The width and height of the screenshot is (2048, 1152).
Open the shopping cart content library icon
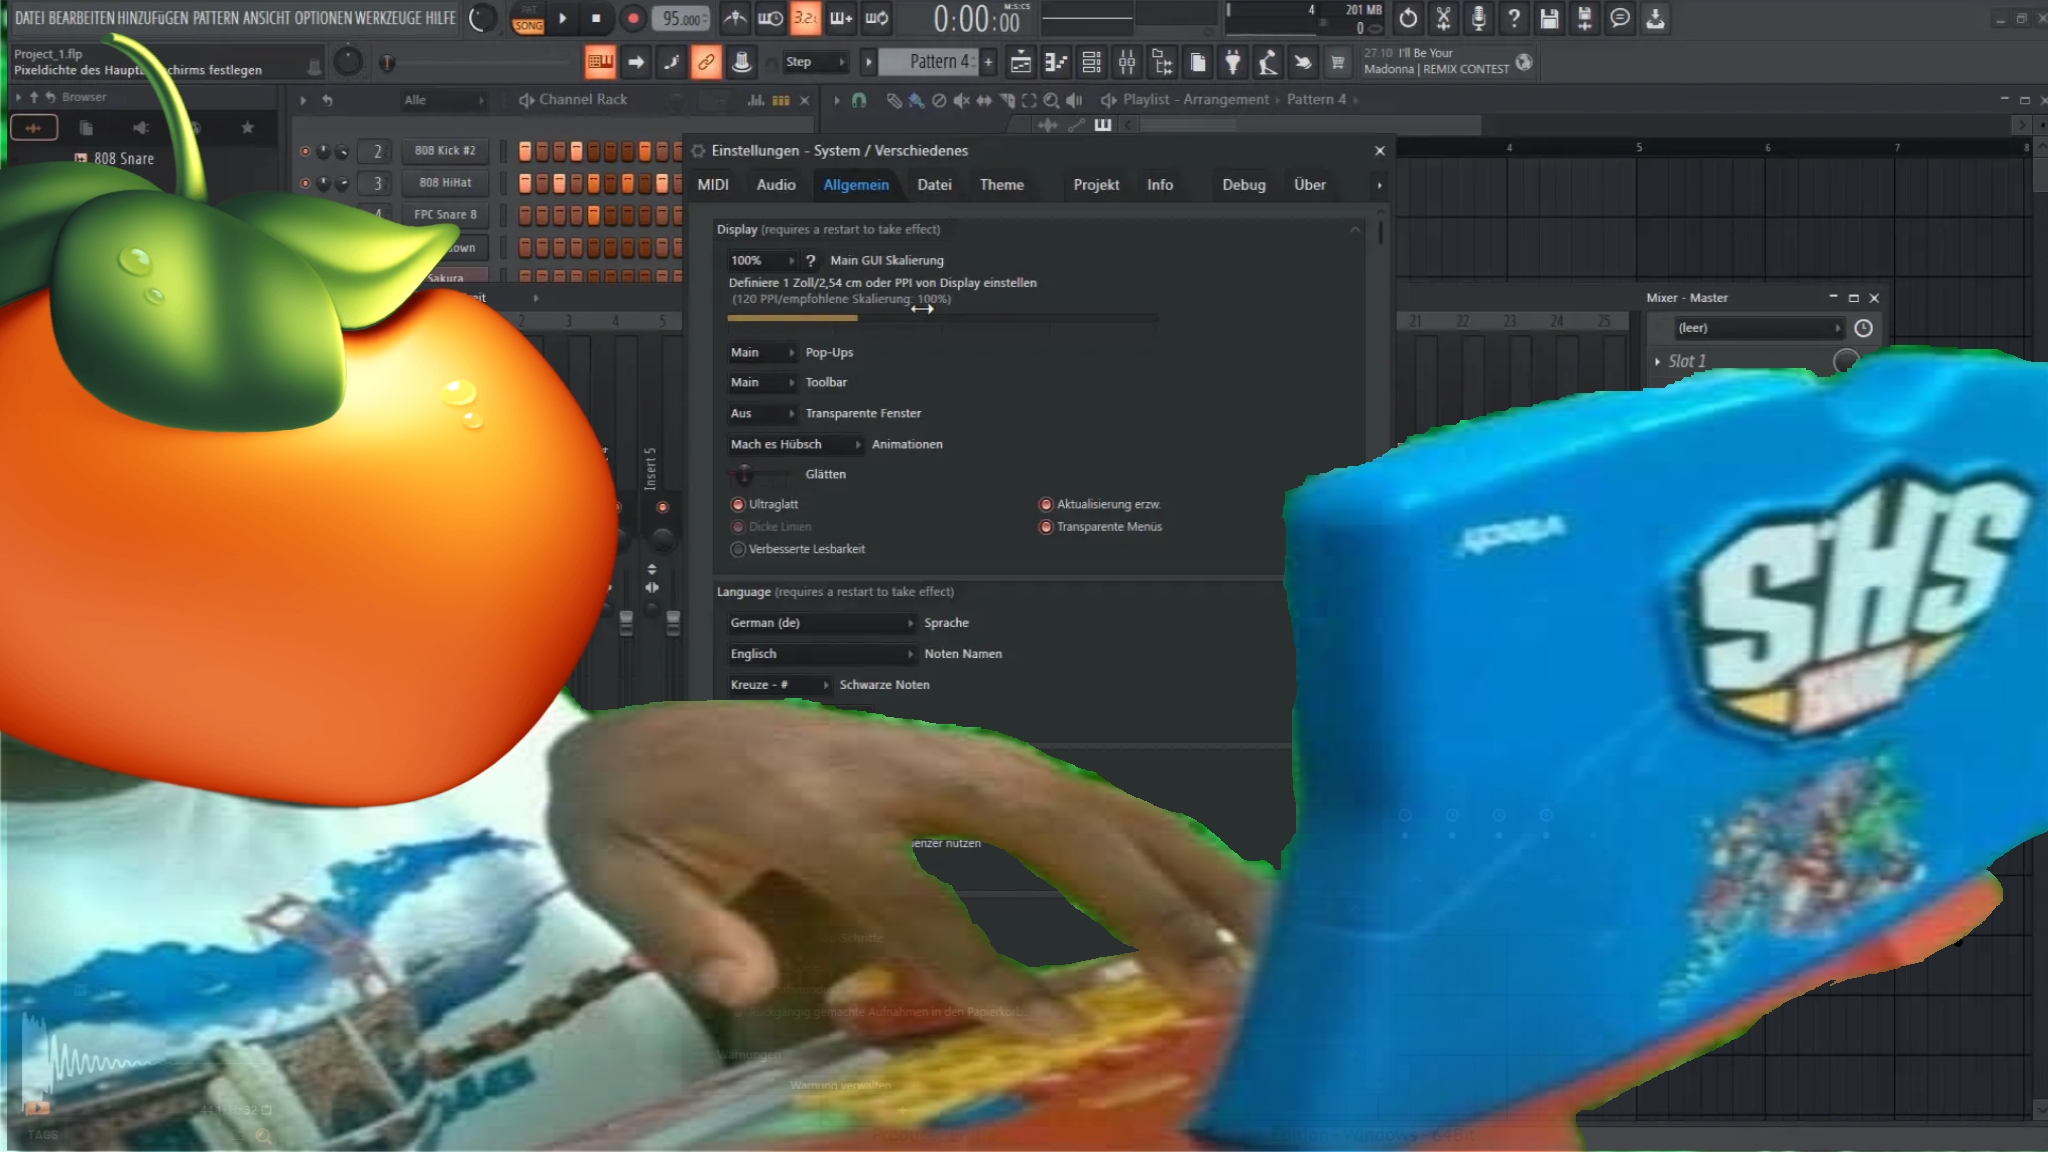1337,63
